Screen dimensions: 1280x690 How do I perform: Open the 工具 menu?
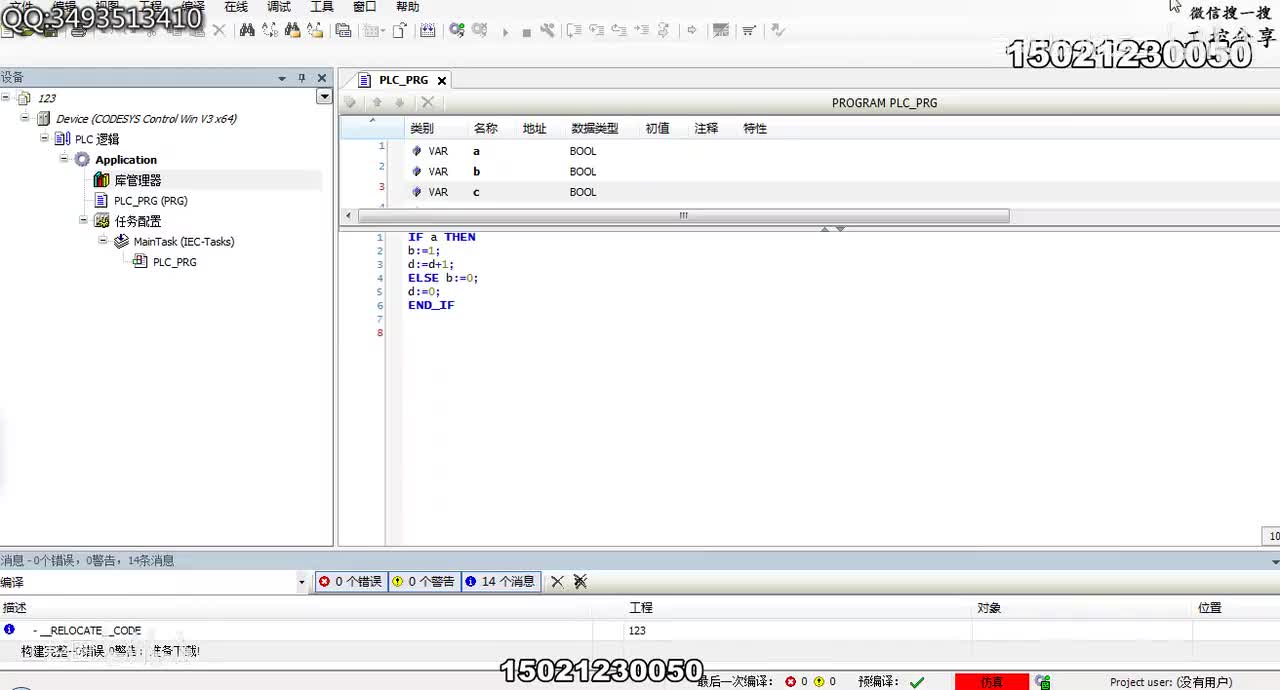point(322,6)
